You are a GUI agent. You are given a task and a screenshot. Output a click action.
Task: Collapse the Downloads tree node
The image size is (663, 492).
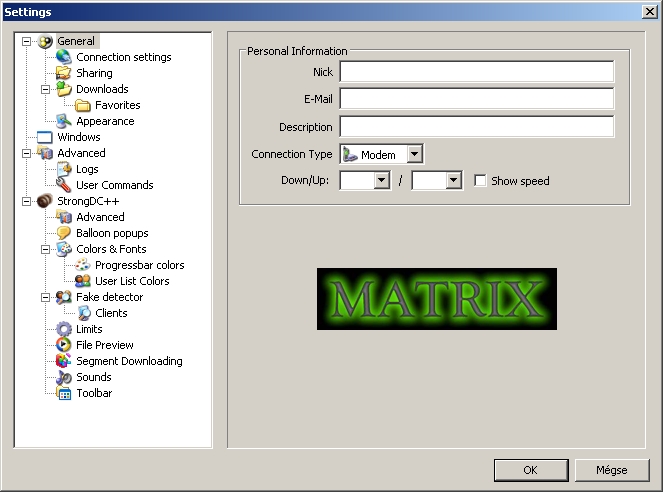[46, 89]
